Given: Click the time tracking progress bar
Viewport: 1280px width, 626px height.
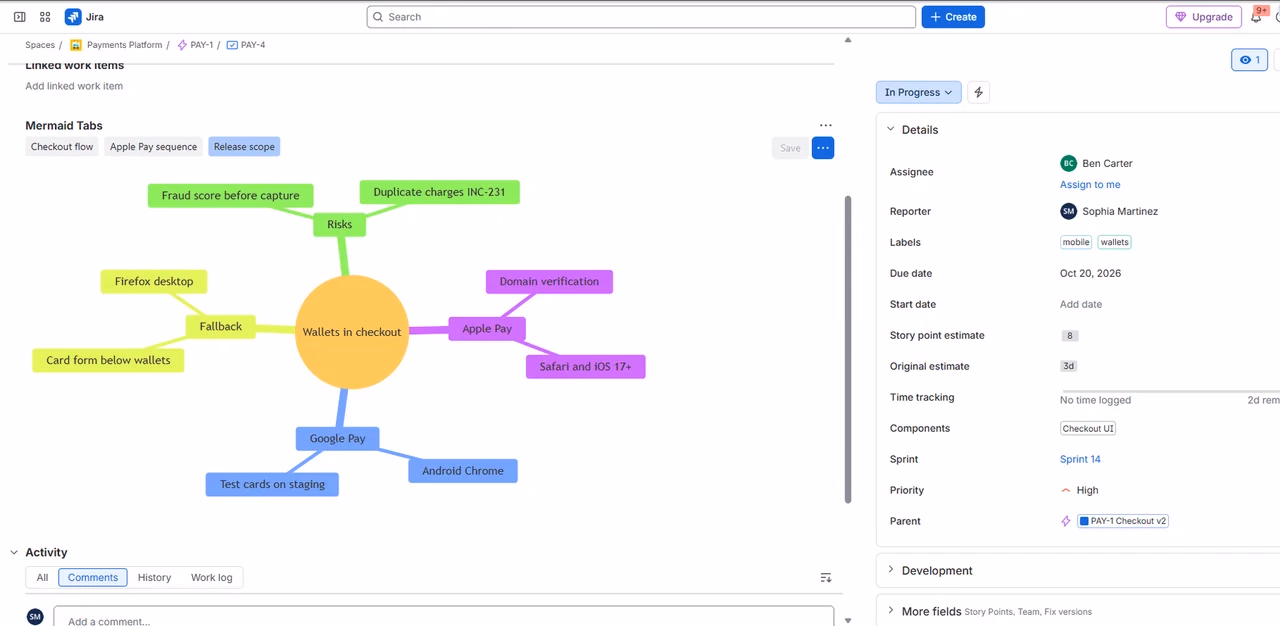Looking at the screenshot, I should (1170, 391).
